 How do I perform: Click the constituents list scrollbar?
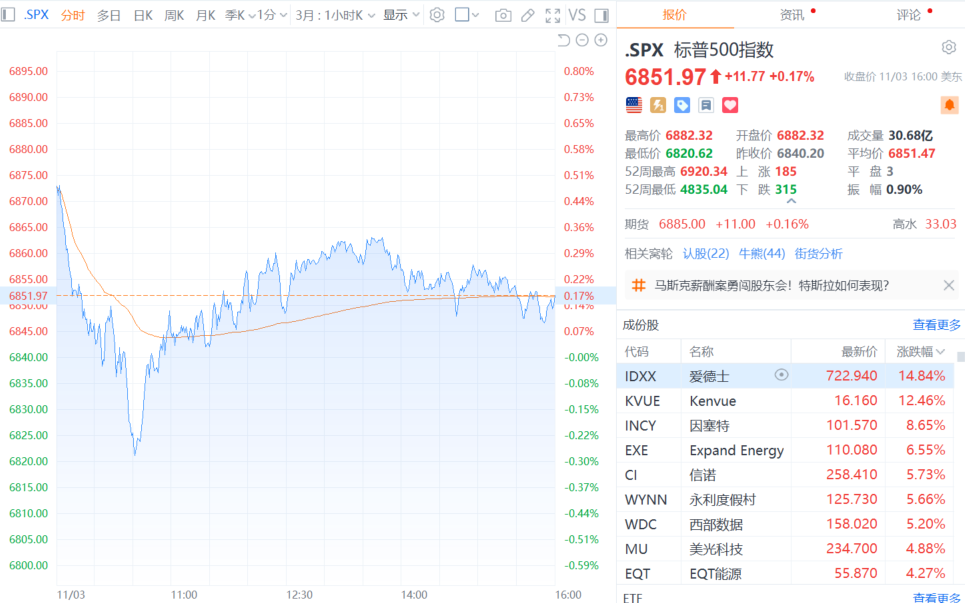click(961, 356)
